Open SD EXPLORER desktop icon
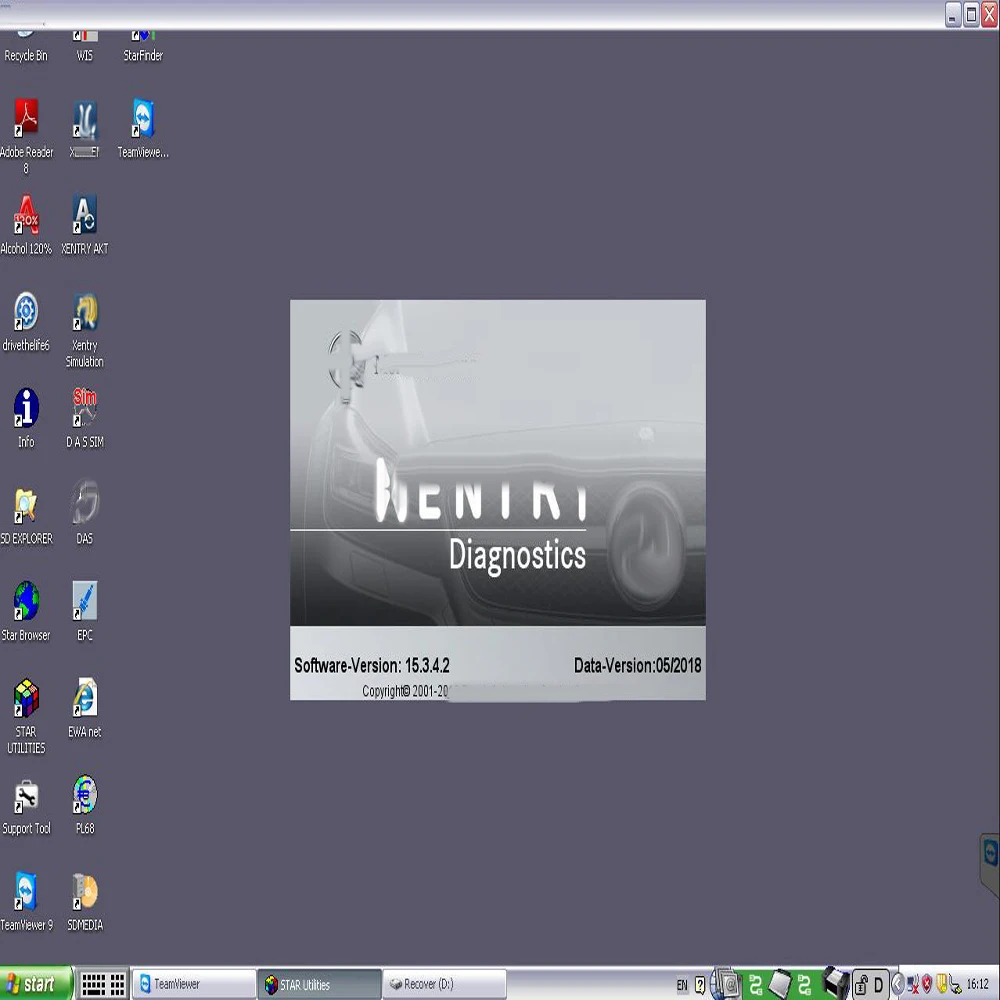 (x=26, y=515)
